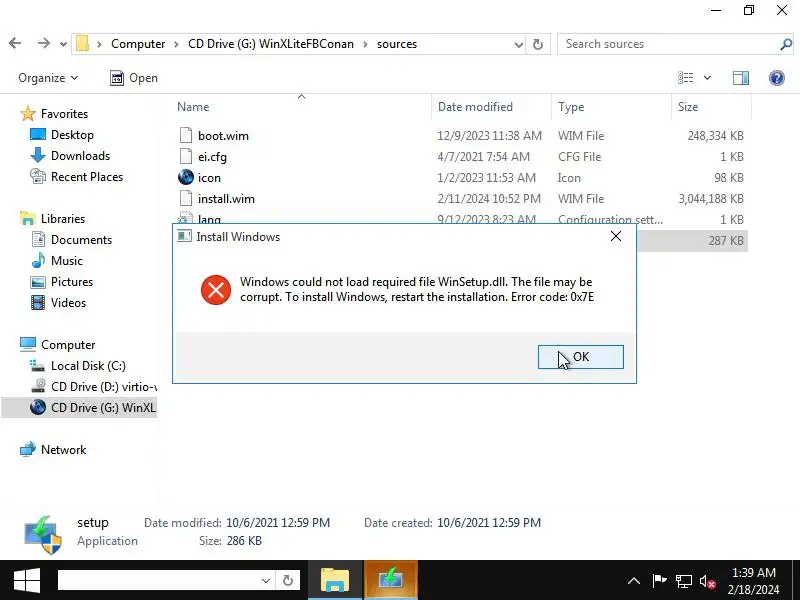Image resolution: width=800 pixels, height=600 pixels.
Task: Select CD Drive (G:) WinXLiteFBConan breadcrumb
Action: [270, 44]
